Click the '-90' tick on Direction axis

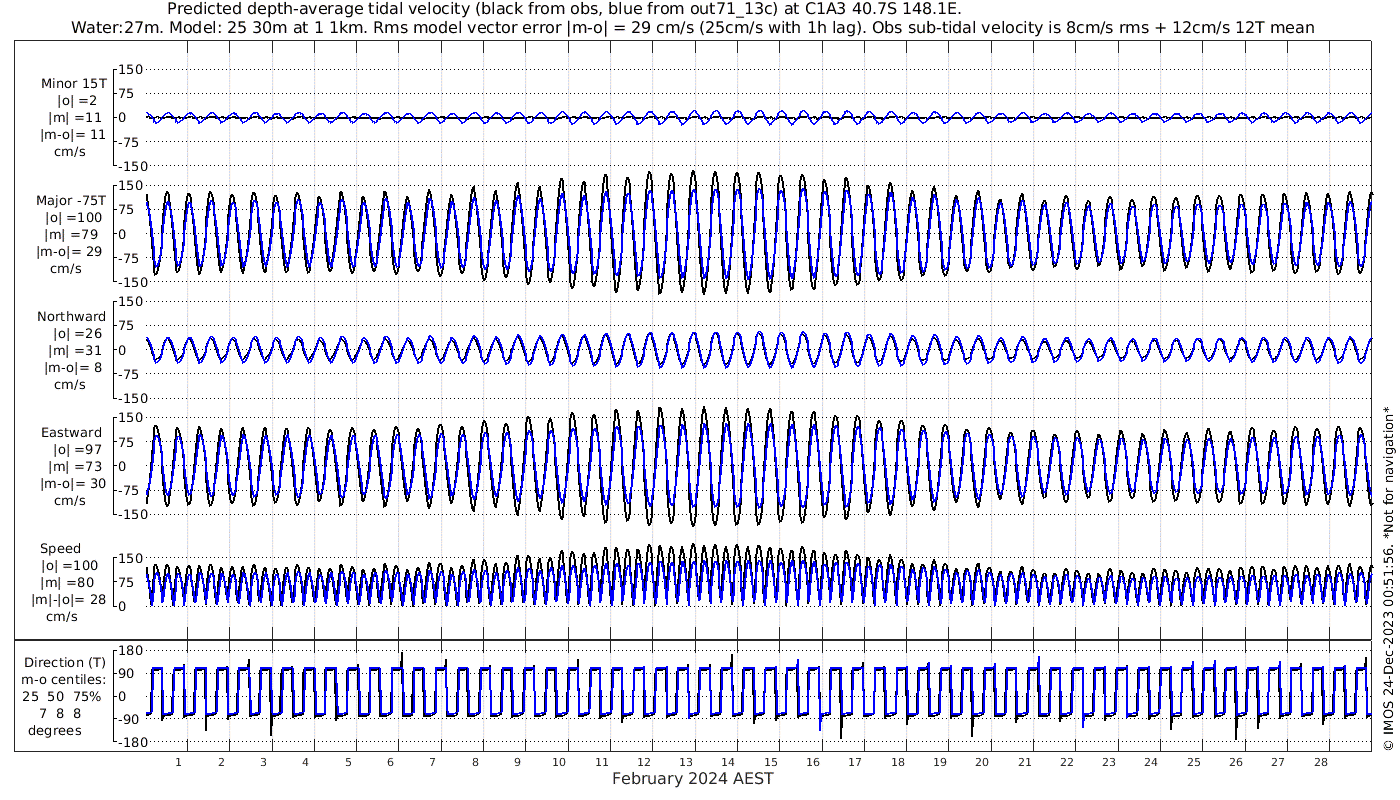click(131, 719)
